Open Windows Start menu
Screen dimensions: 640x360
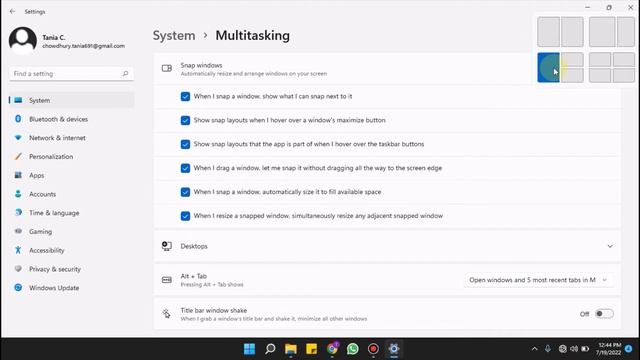point(249,349)
